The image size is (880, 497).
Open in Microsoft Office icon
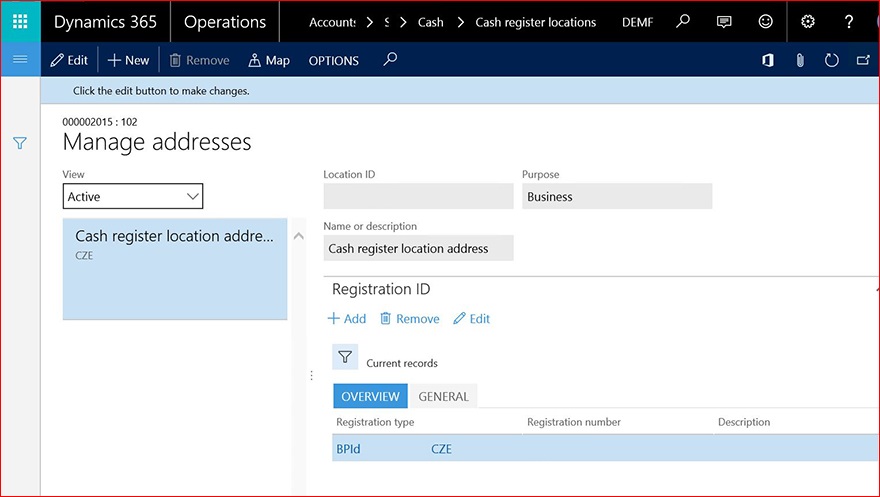click(x=768, y=60)
